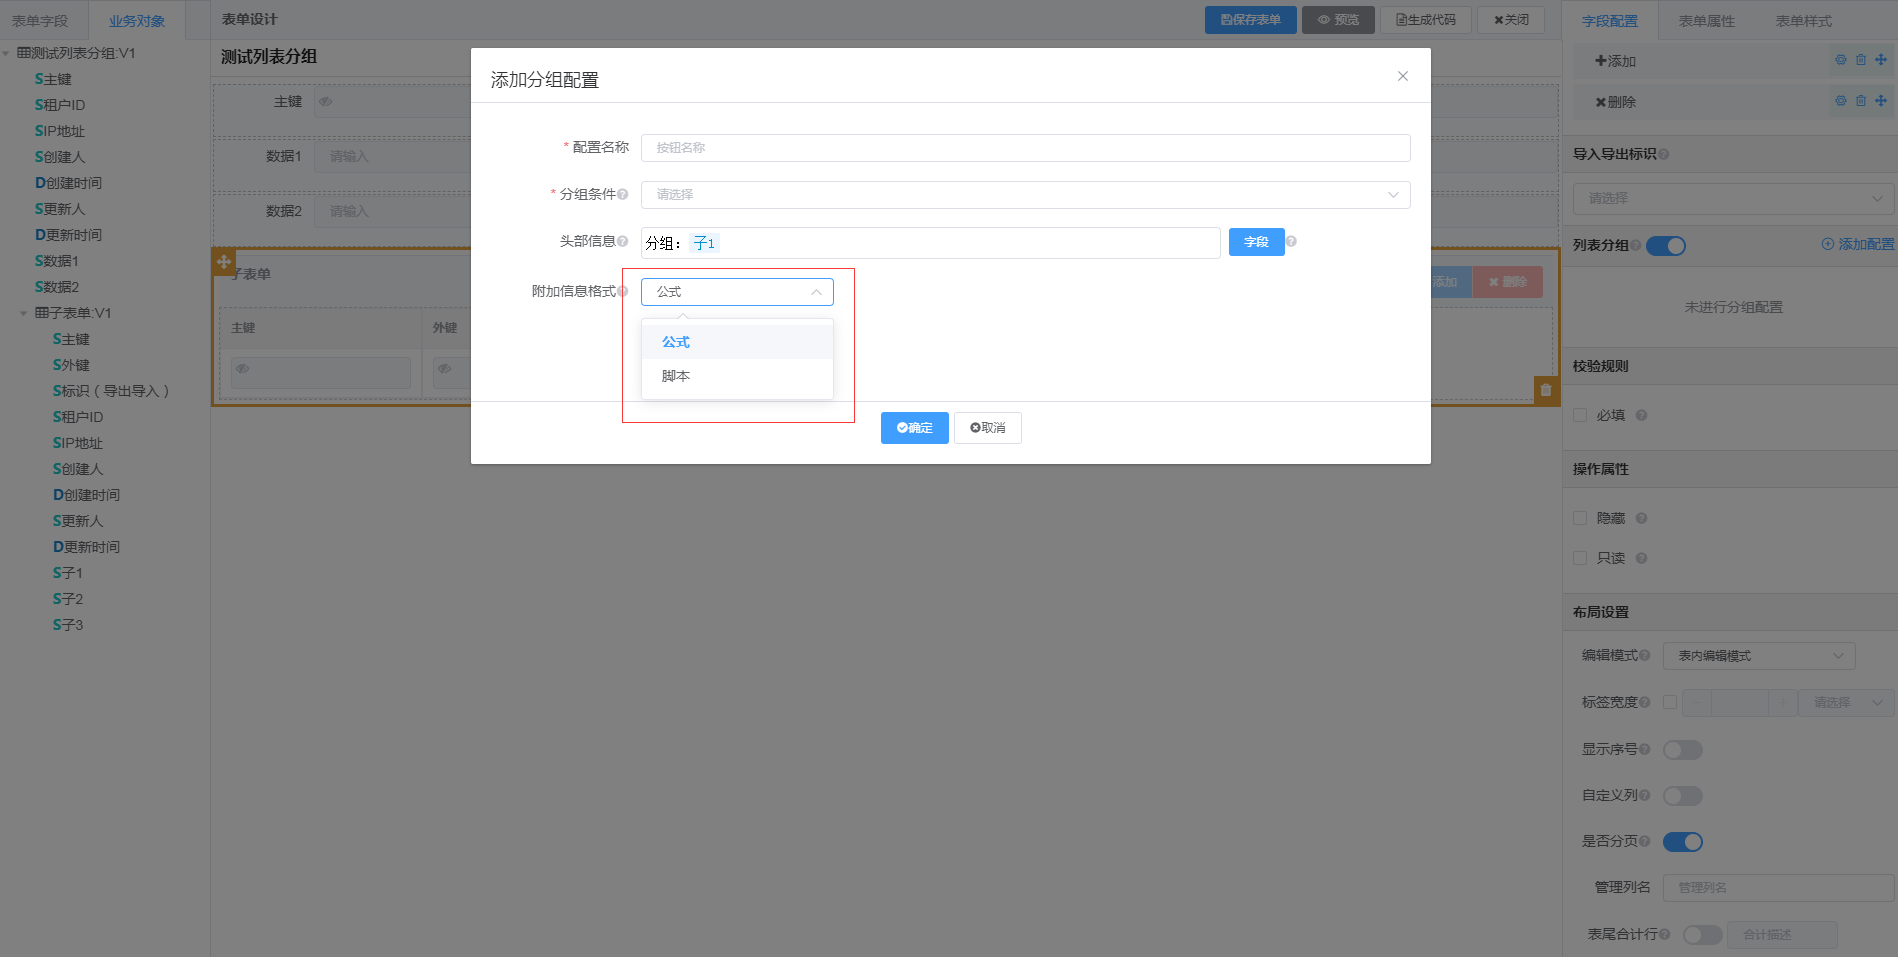This screenshot has height=957, width=1898.
Task: Check the 必填 checkbox
Action: click(1580, 415)
